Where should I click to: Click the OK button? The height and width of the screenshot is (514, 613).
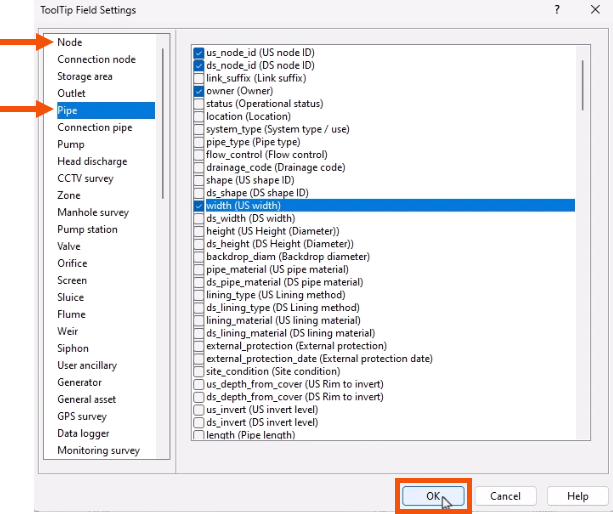[x=433, y=496]
